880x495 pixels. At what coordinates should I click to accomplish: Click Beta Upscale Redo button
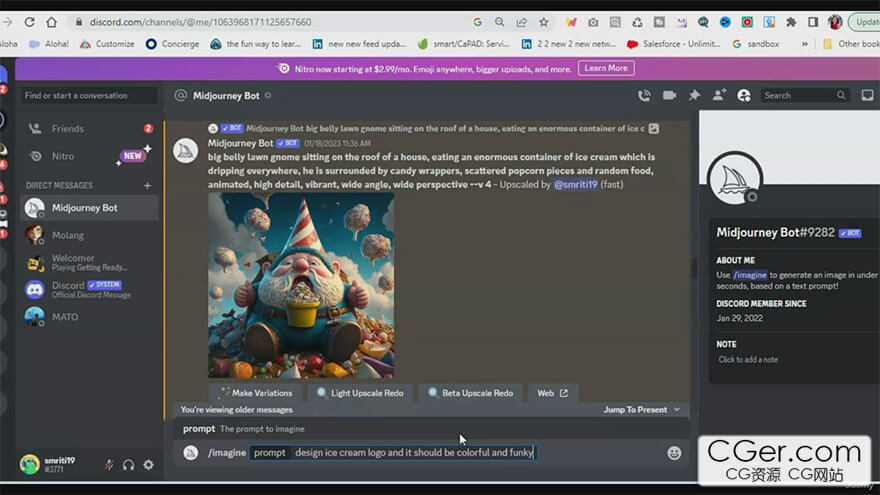click(x=470, y=393)
